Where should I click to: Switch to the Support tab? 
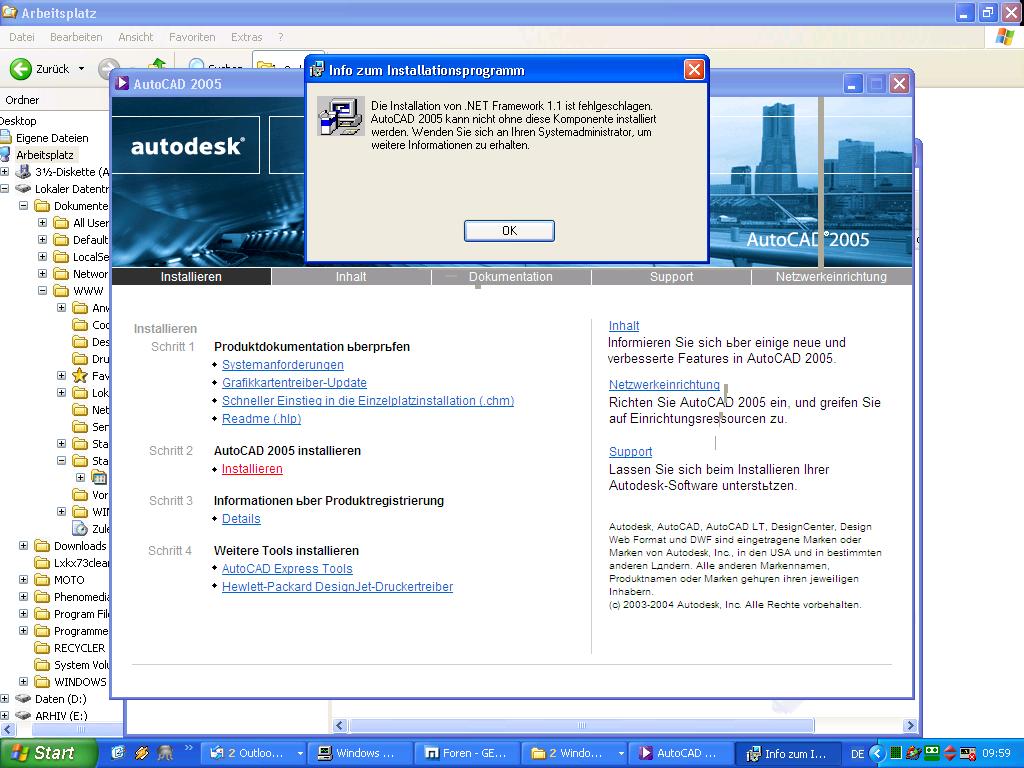(671, 276)
